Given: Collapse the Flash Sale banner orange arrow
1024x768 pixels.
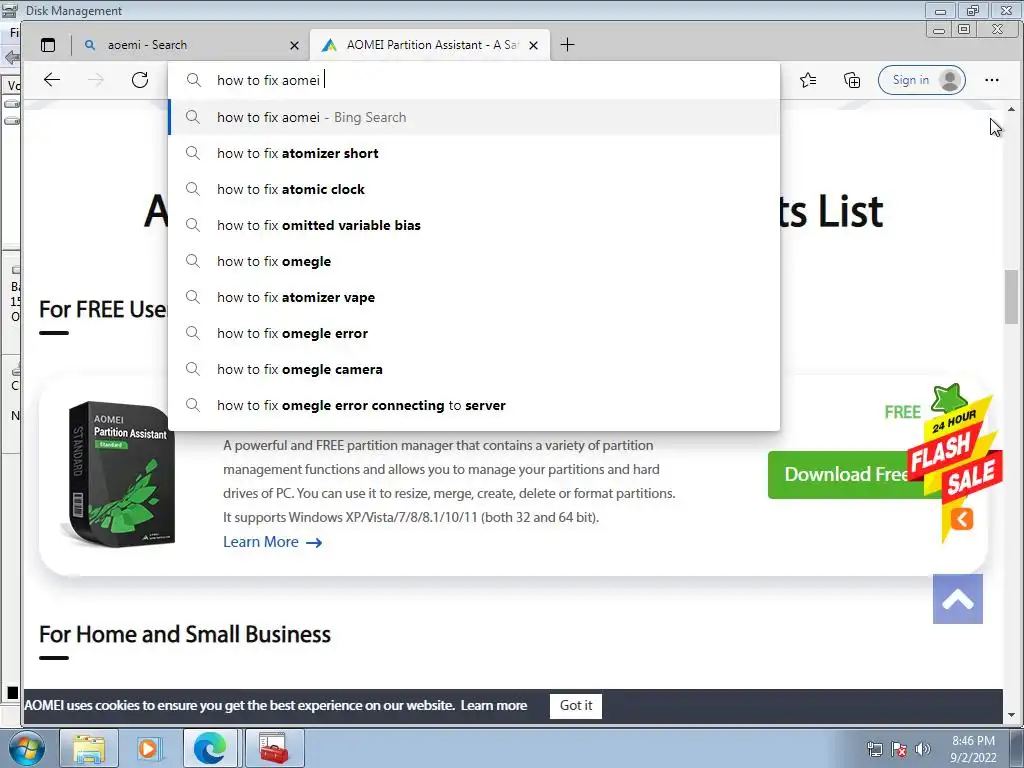Looking at the screenshot, I should click(x=961, y=519).
